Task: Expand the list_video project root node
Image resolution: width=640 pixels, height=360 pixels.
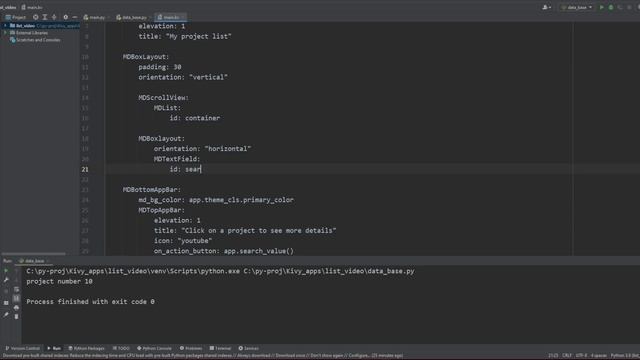Action: point(5,25)
